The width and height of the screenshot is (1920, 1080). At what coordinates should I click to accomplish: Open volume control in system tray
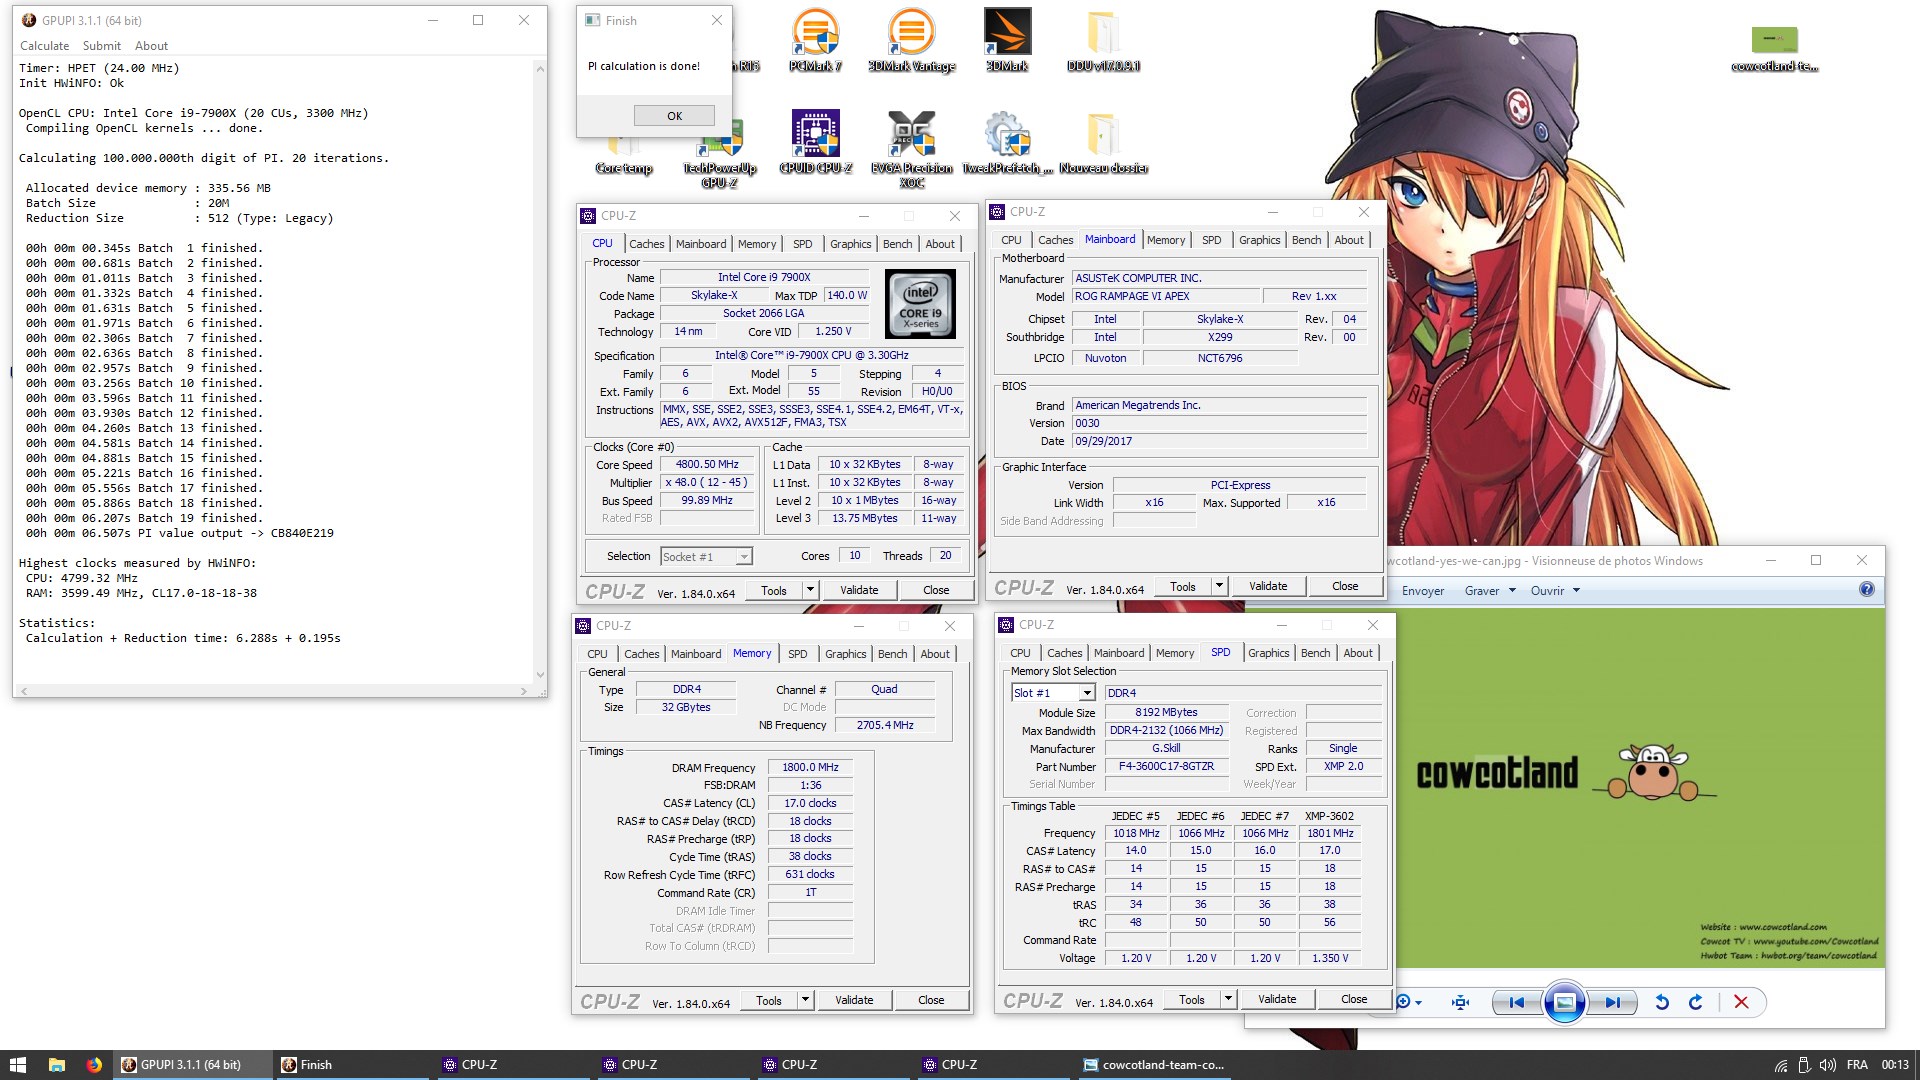[1827, 1065]
